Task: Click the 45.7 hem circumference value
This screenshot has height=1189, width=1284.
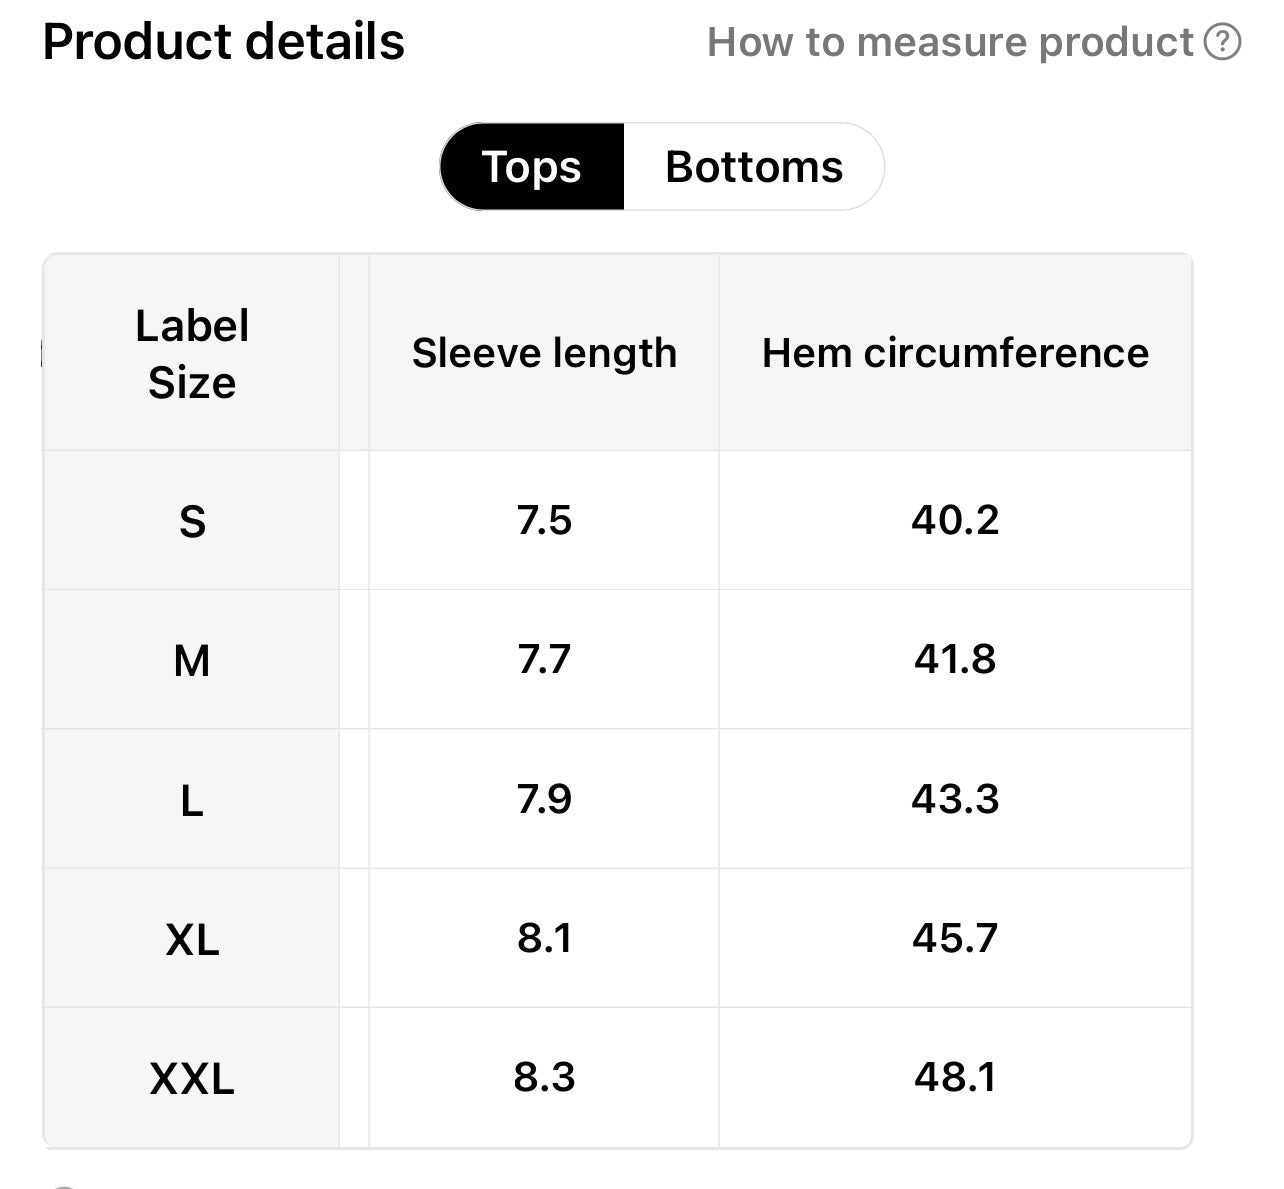Action: pyautogui.click(x=955, y=938)
